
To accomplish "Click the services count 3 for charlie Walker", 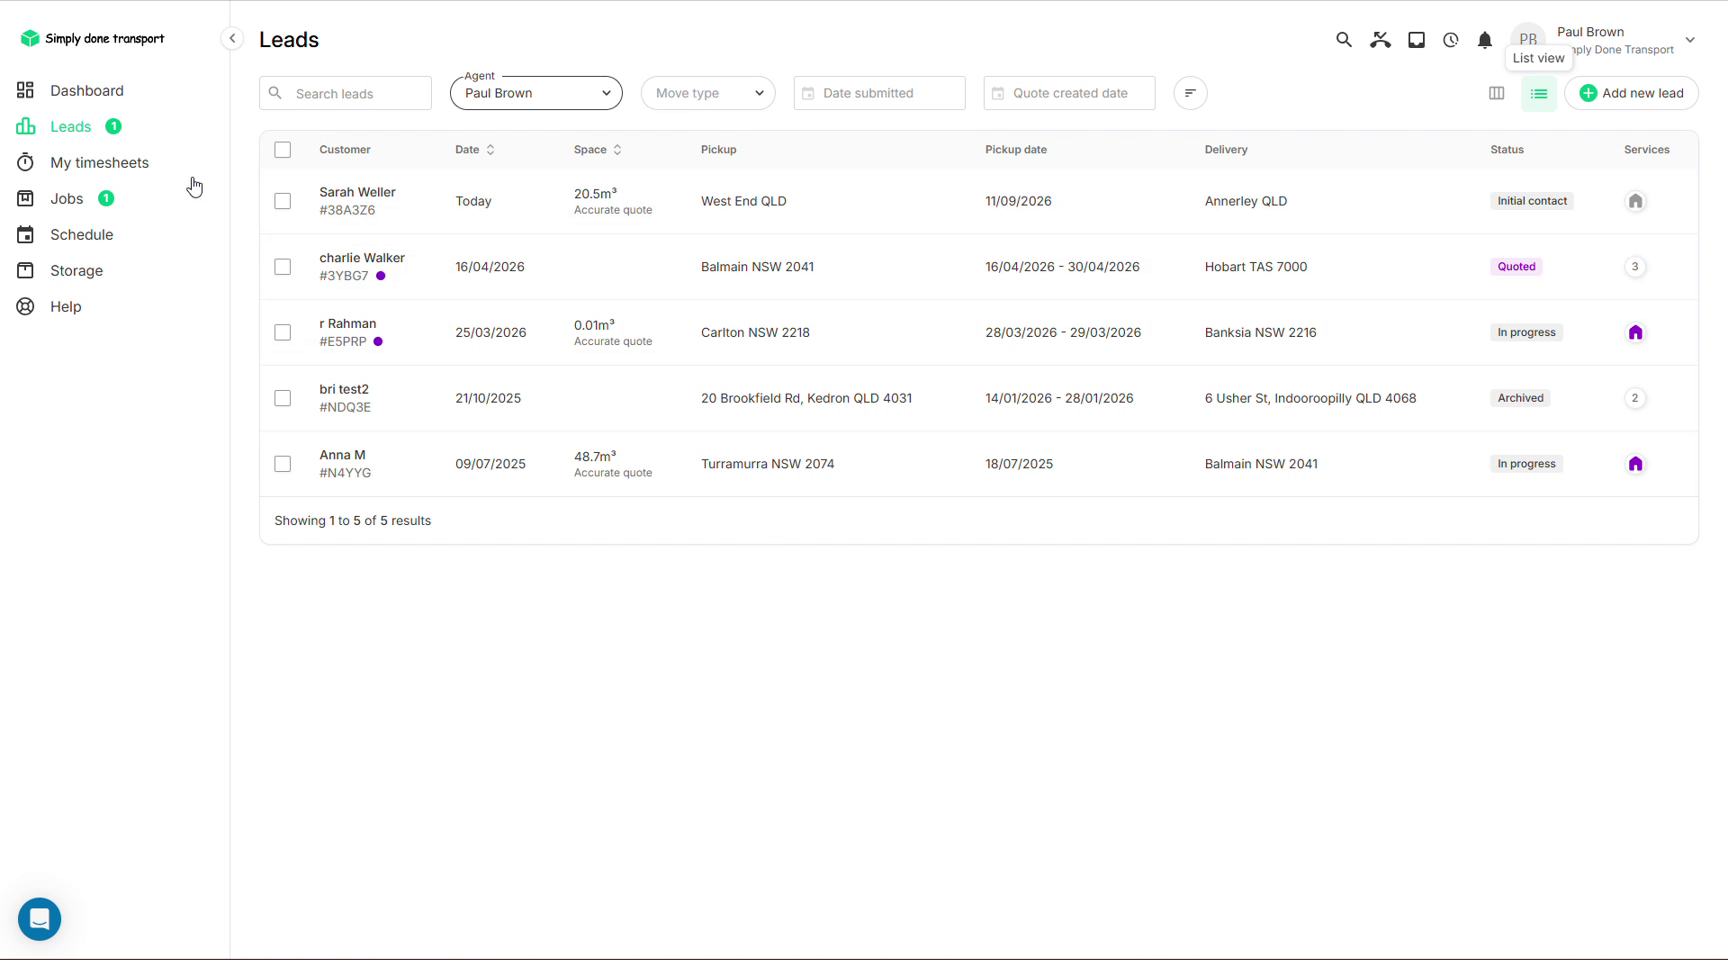I will click(1635, 267).
